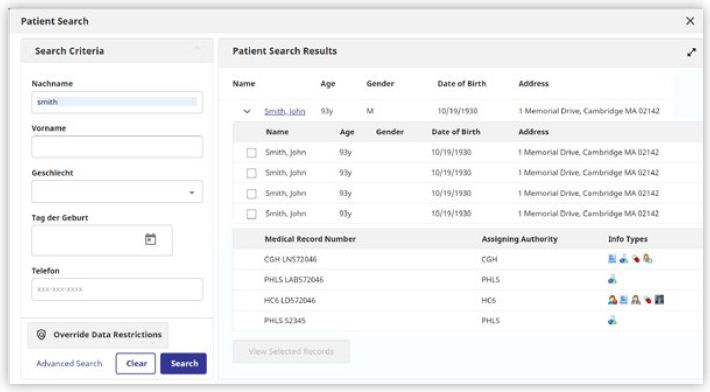Click the lab flask icon in PHLS LAB572046 row

[x=612, y=279]
